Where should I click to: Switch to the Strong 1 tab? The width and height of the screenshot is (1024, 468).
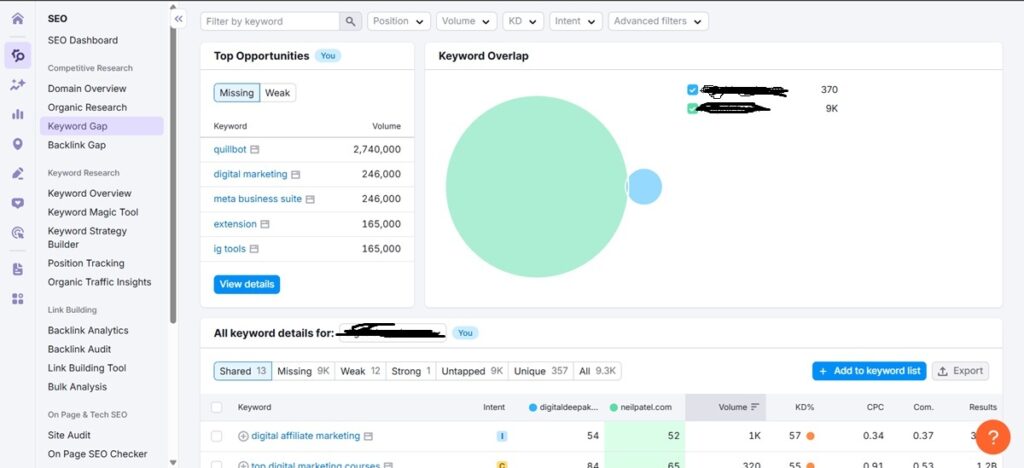pos(411,371)
